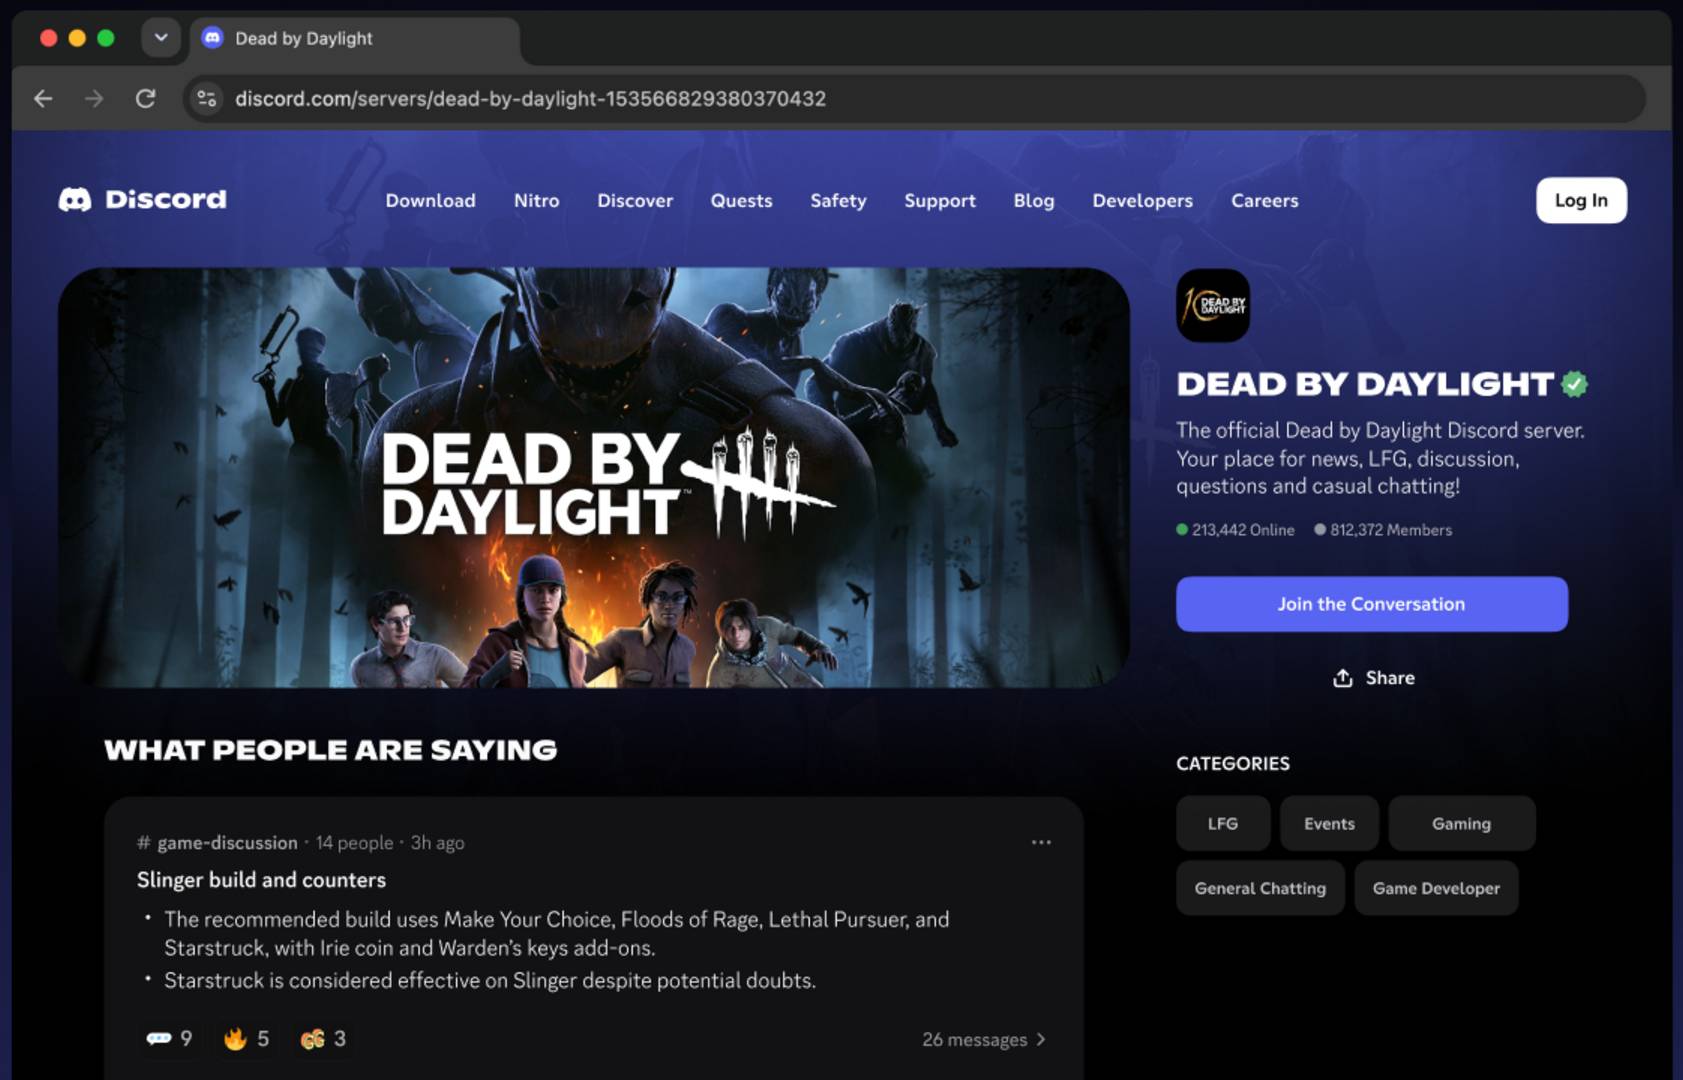Click the share arrow icon

tap(1343, 678)
